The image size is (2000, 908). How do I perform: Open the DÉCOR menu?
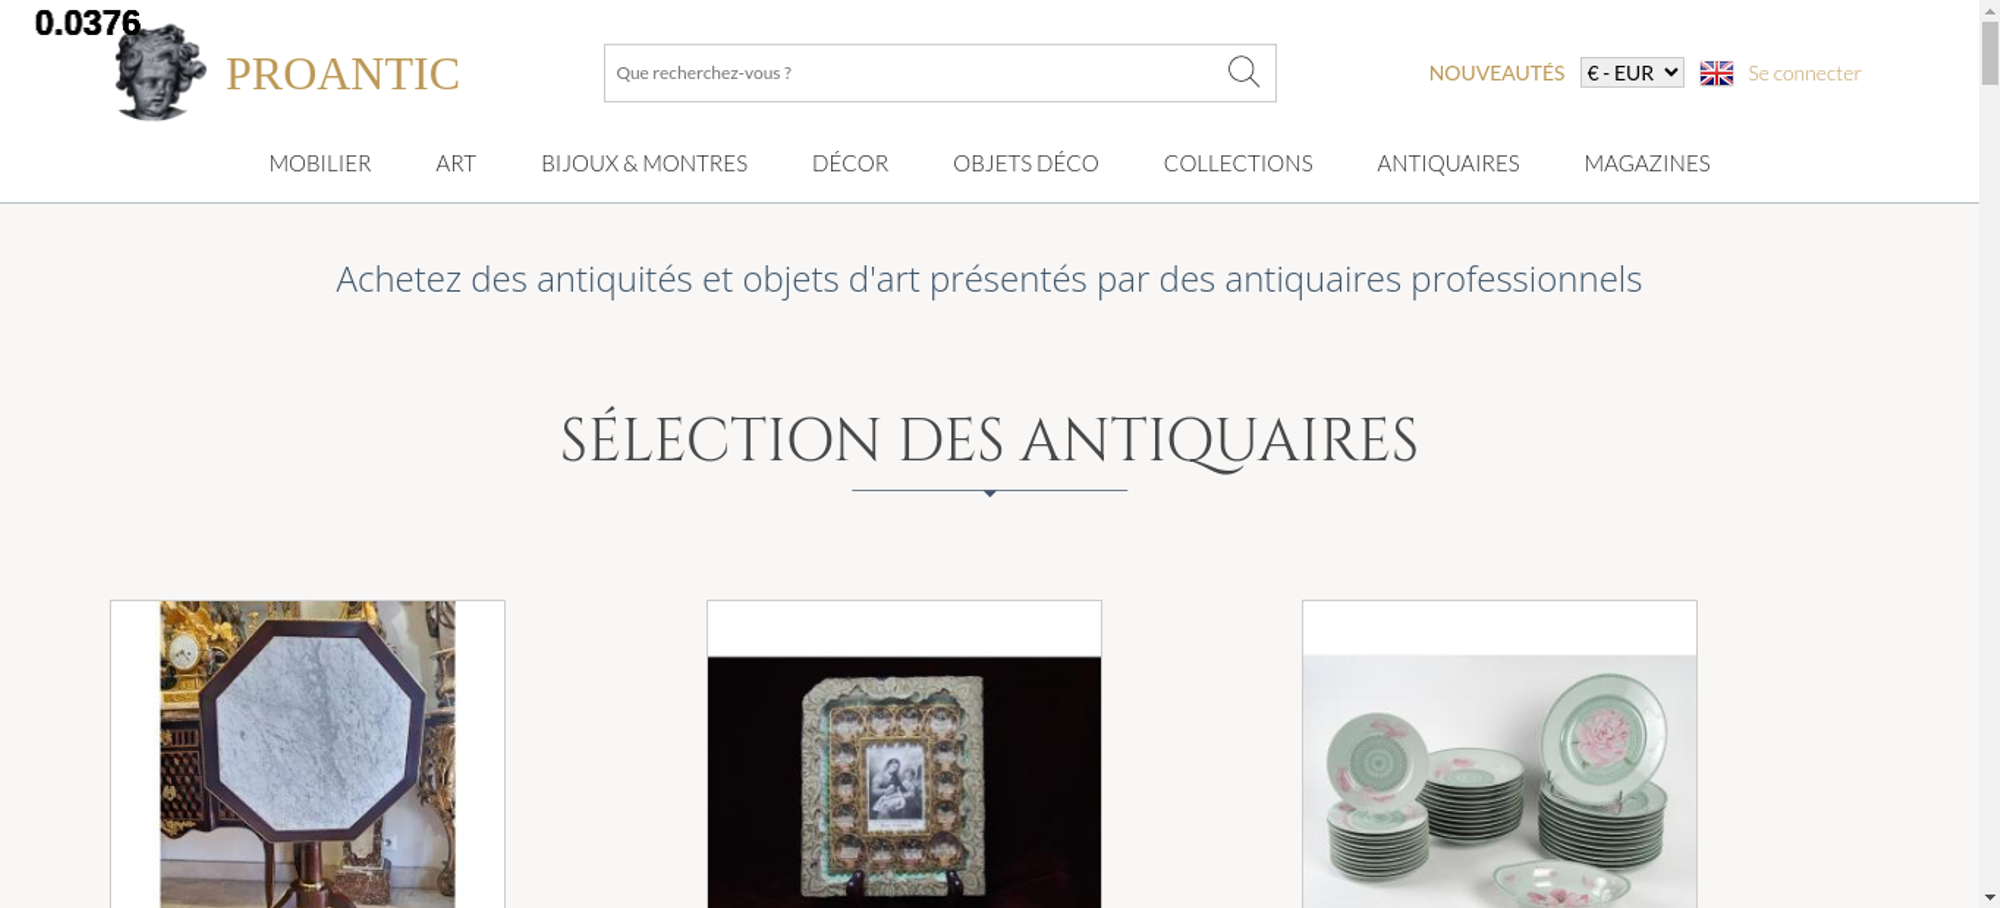pos(850,163)
